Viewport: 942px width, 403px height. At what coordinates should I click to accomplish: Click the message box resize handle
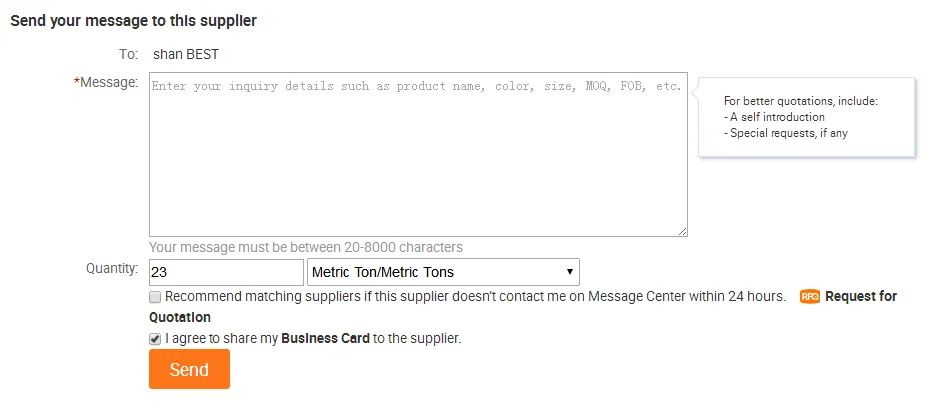[x=682, y=231]
